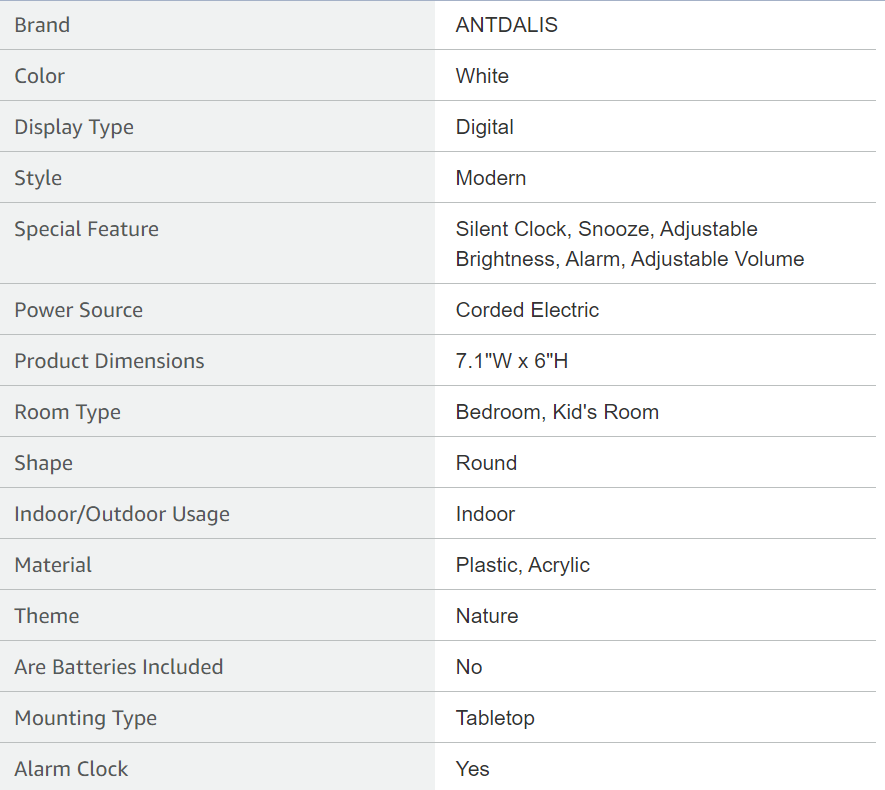Click the Digital display type value
885x790 pixels.
484,127
